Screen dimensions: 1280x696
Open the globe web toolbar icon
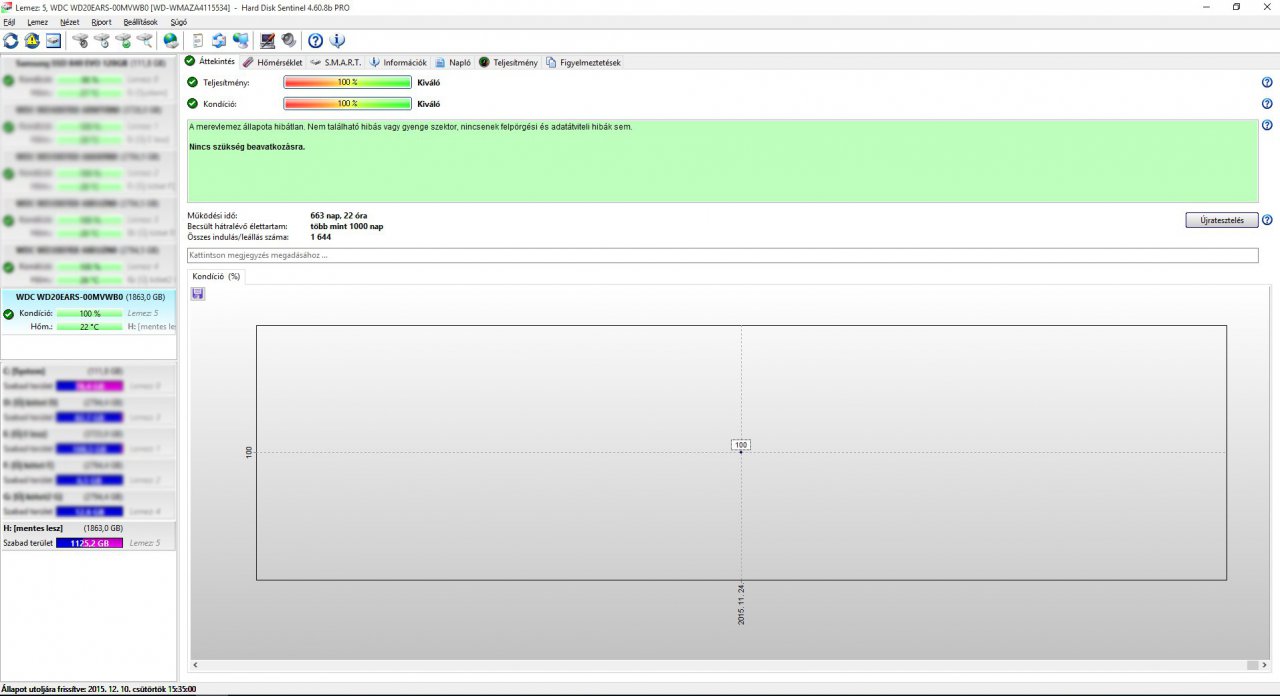coord(171,41)
